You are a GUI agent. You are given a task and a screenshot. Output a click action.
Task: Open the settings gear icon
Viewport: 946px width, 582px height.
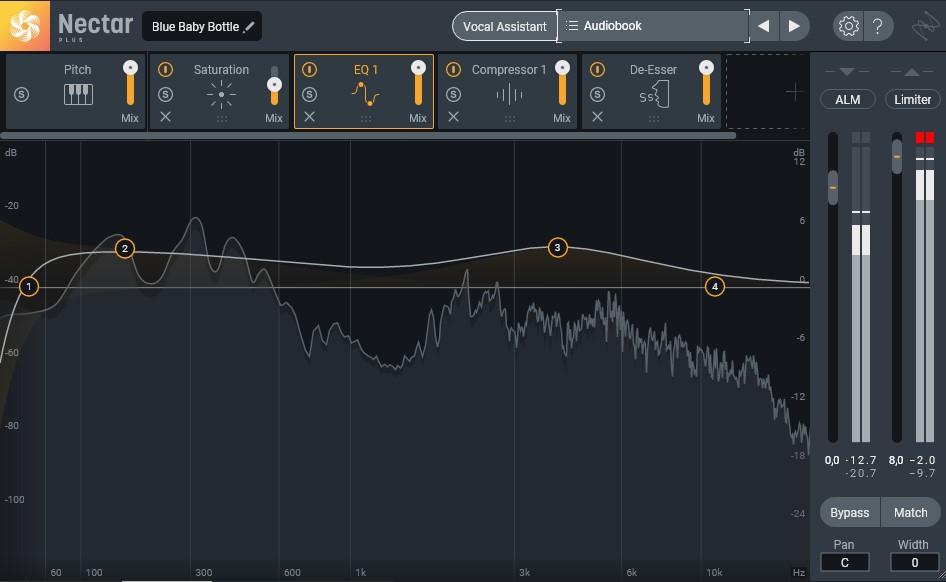(848, 26)
